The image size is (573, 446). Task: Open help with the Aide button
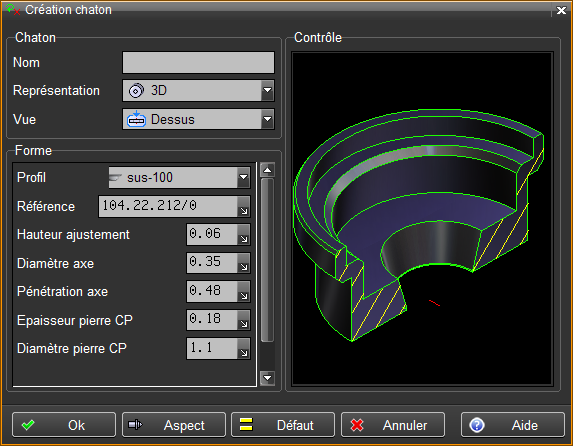pyautogui.click(x=513, y=425)
